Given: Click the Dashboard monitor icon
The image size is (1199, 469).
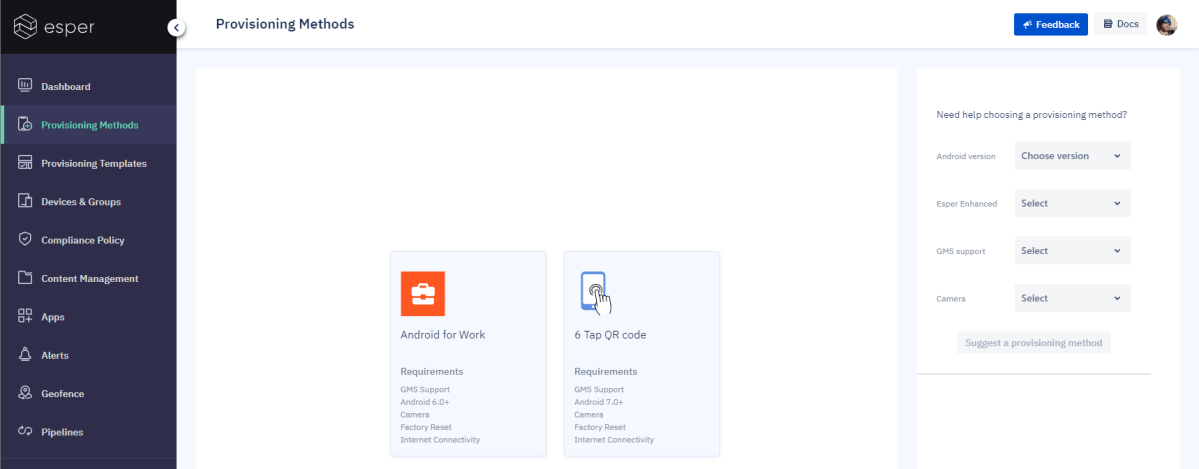Looking at the screenshot, I should [25, 86].
